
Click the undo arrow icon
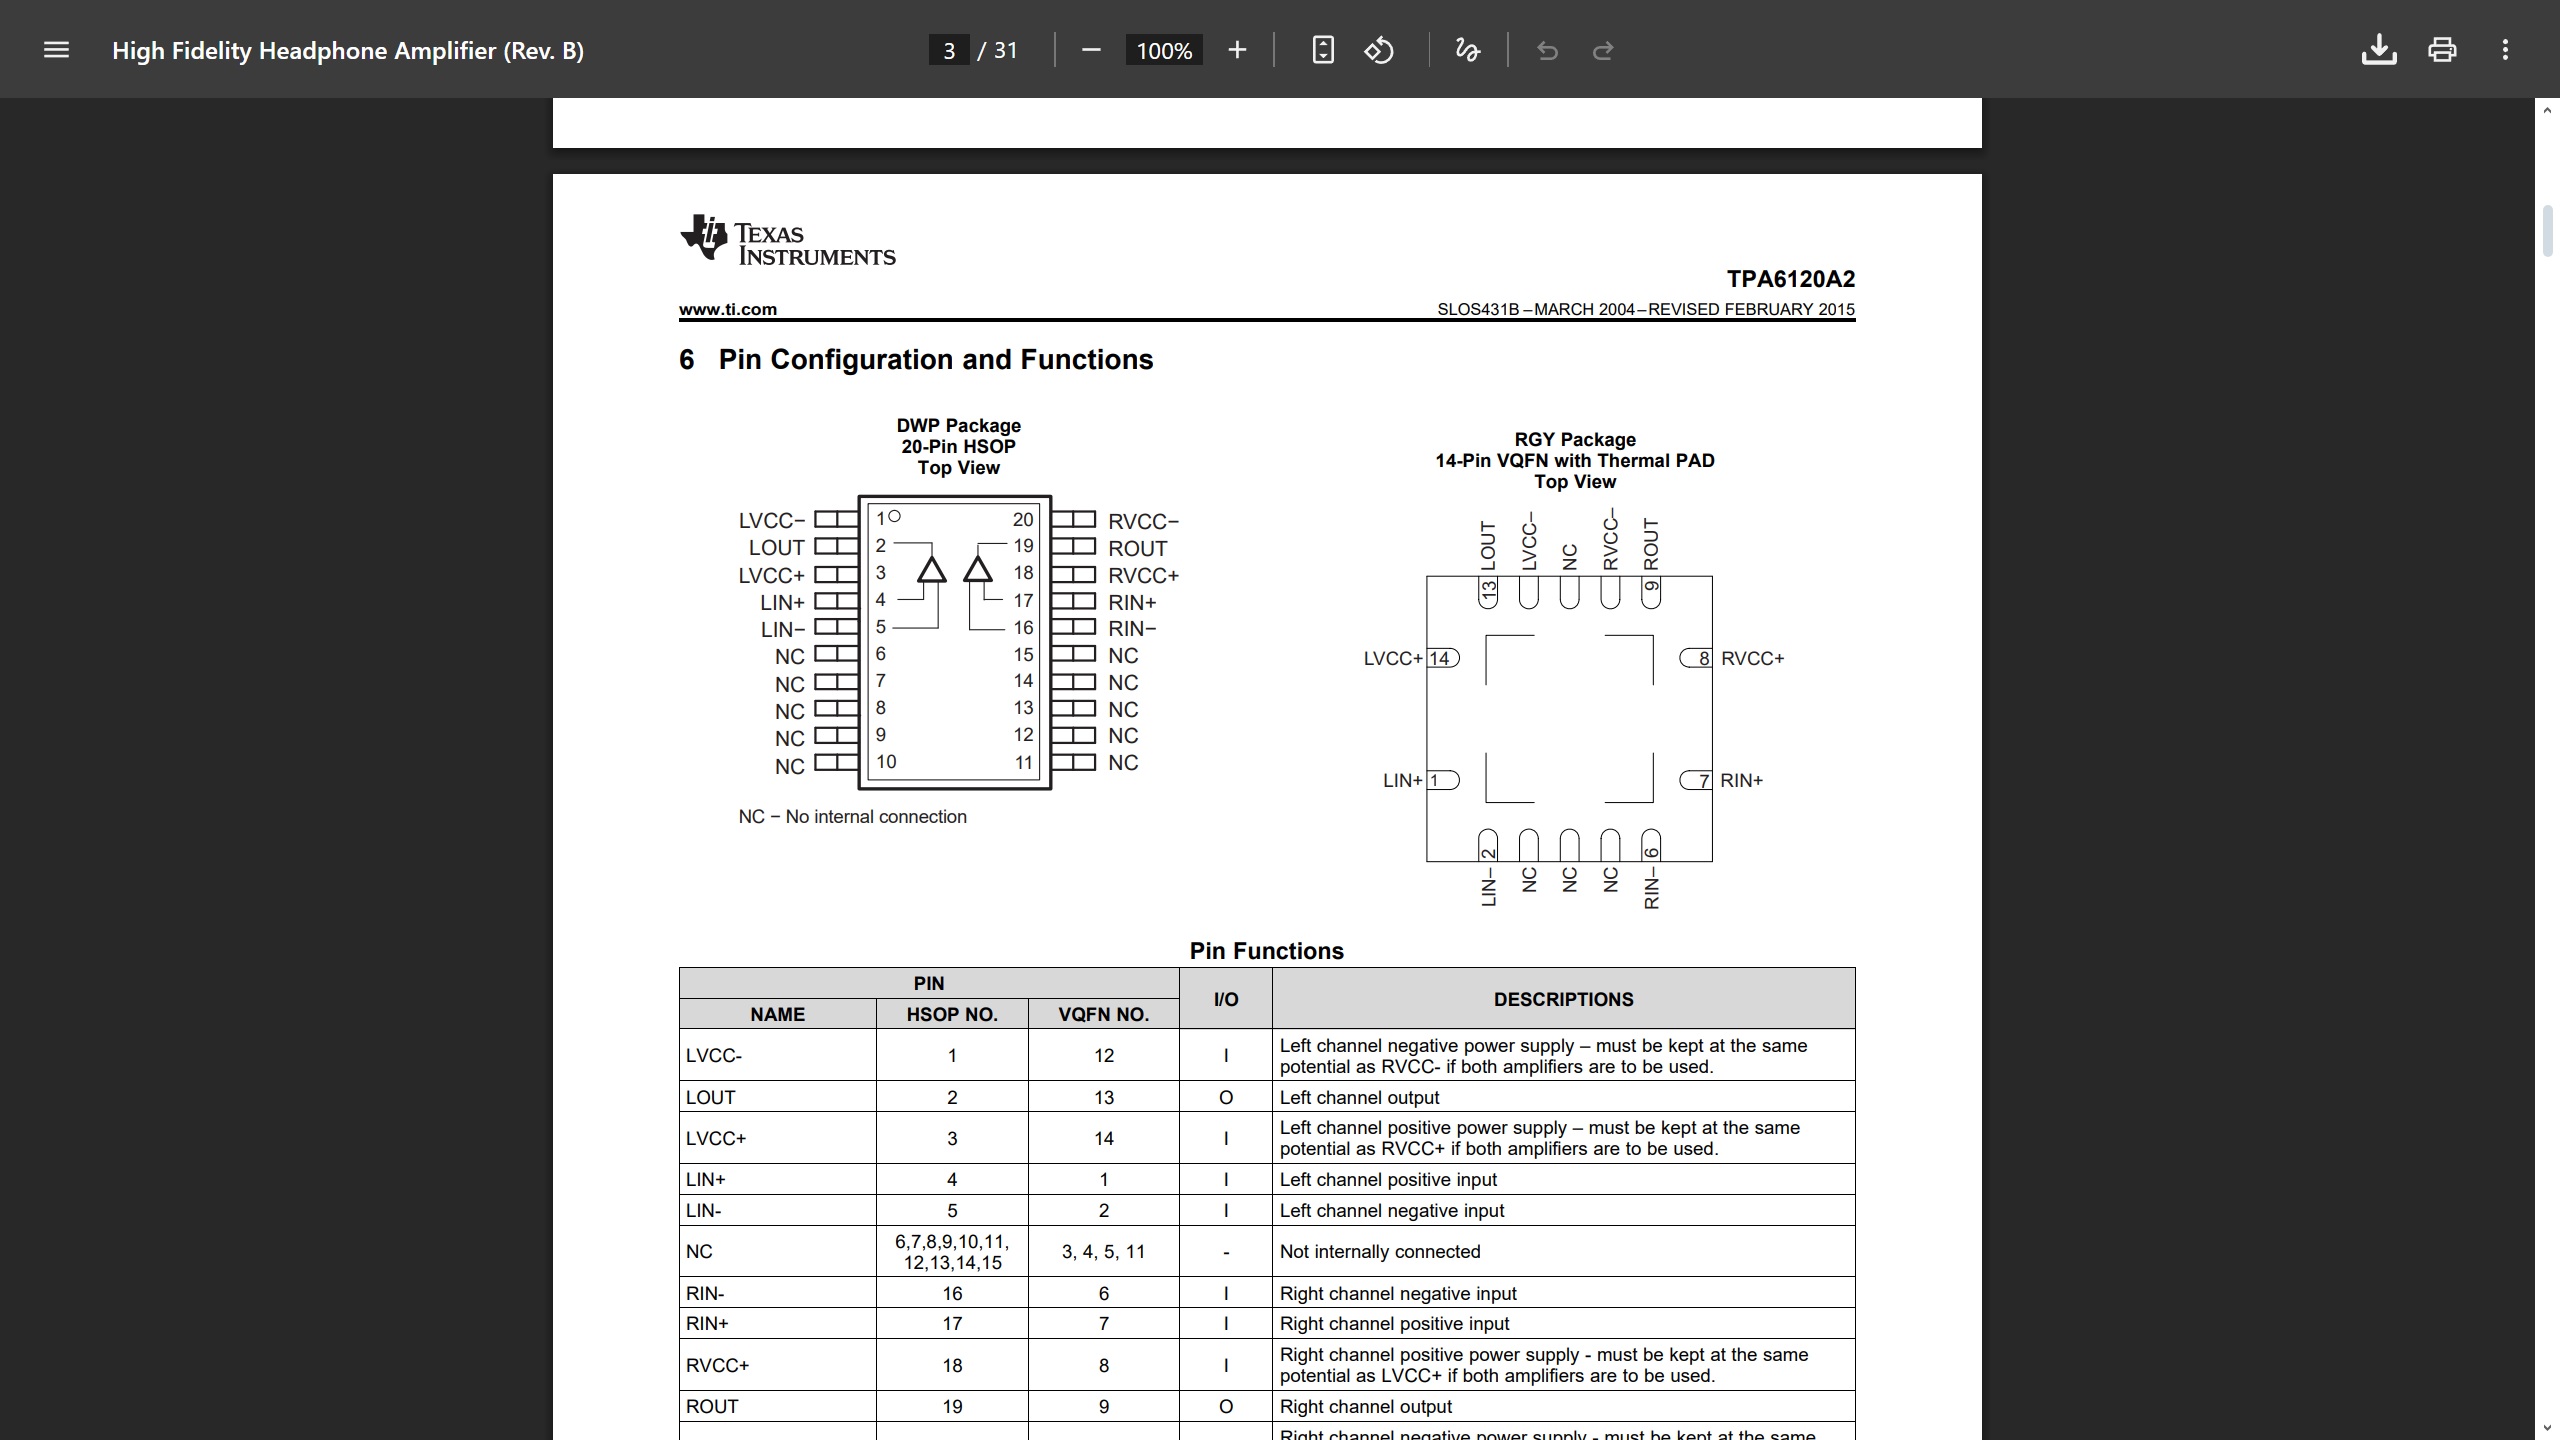click(x=1547, y=50)
